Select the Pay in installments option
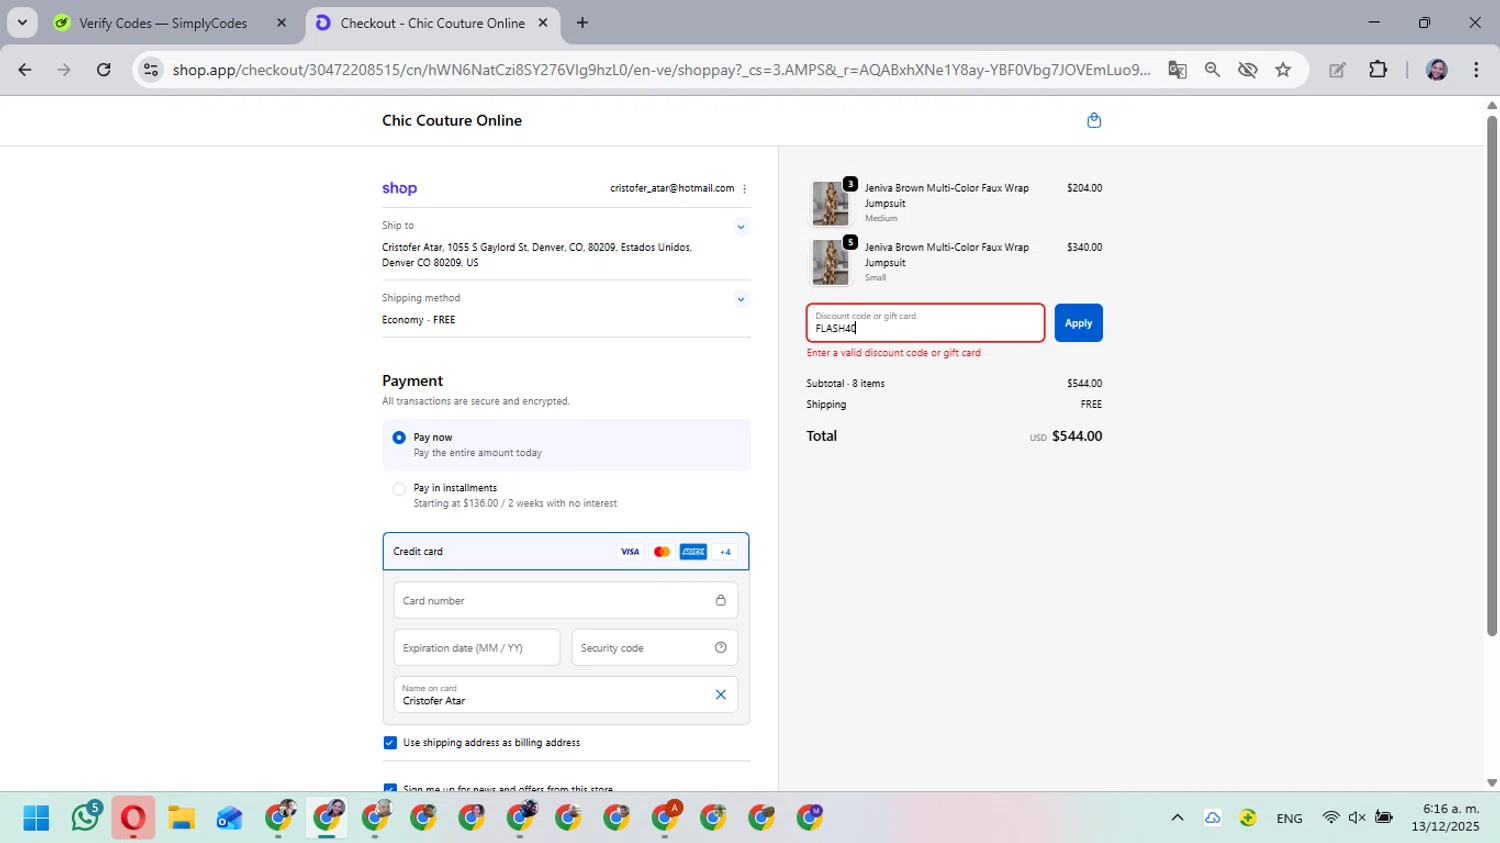 (399, 489)
